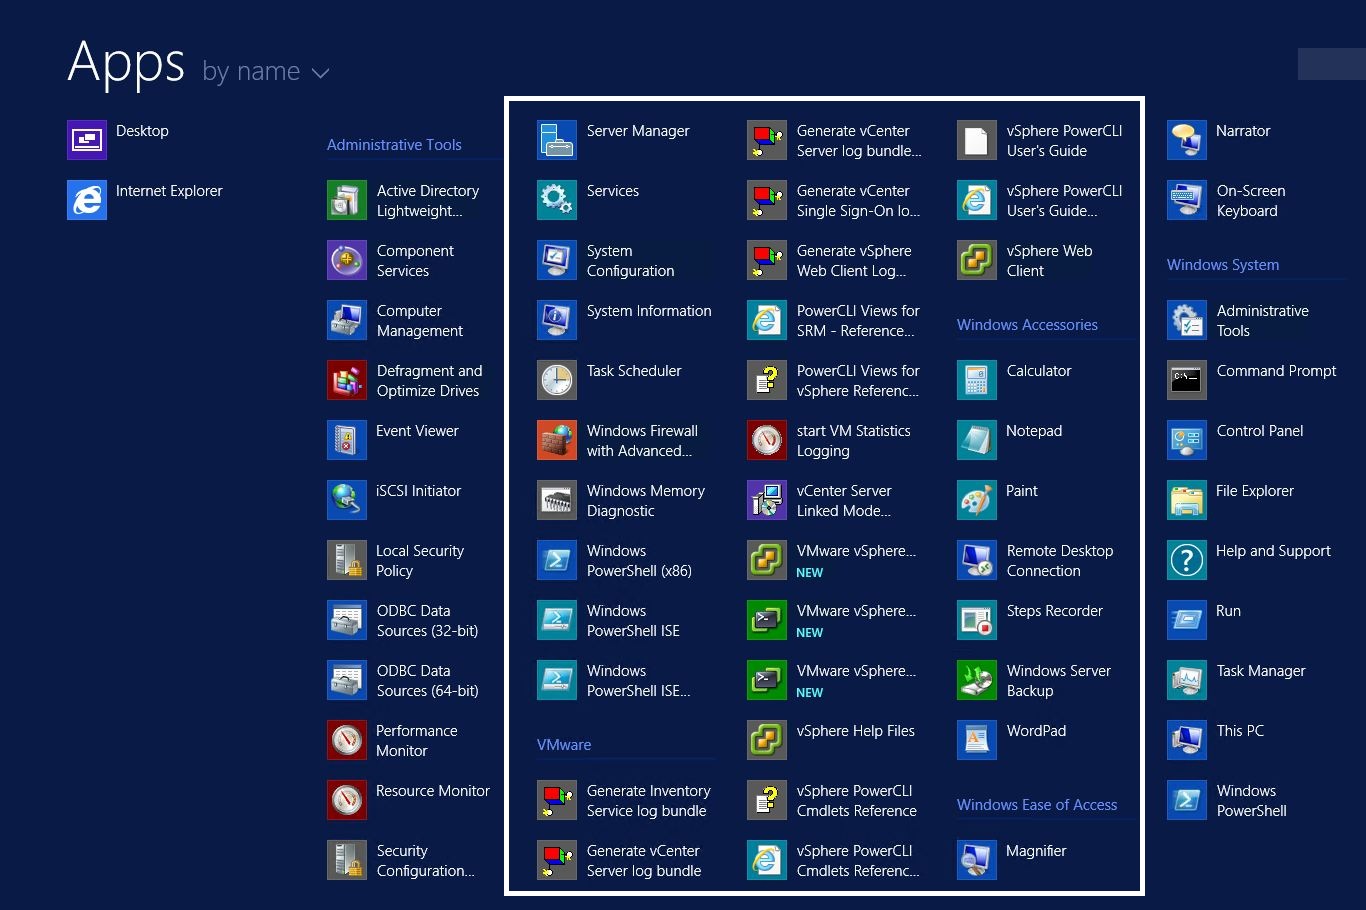Click the Windows Firewall brick icon
The width and height of the screenshot is (1366, 910).
[x=557, y=440]
